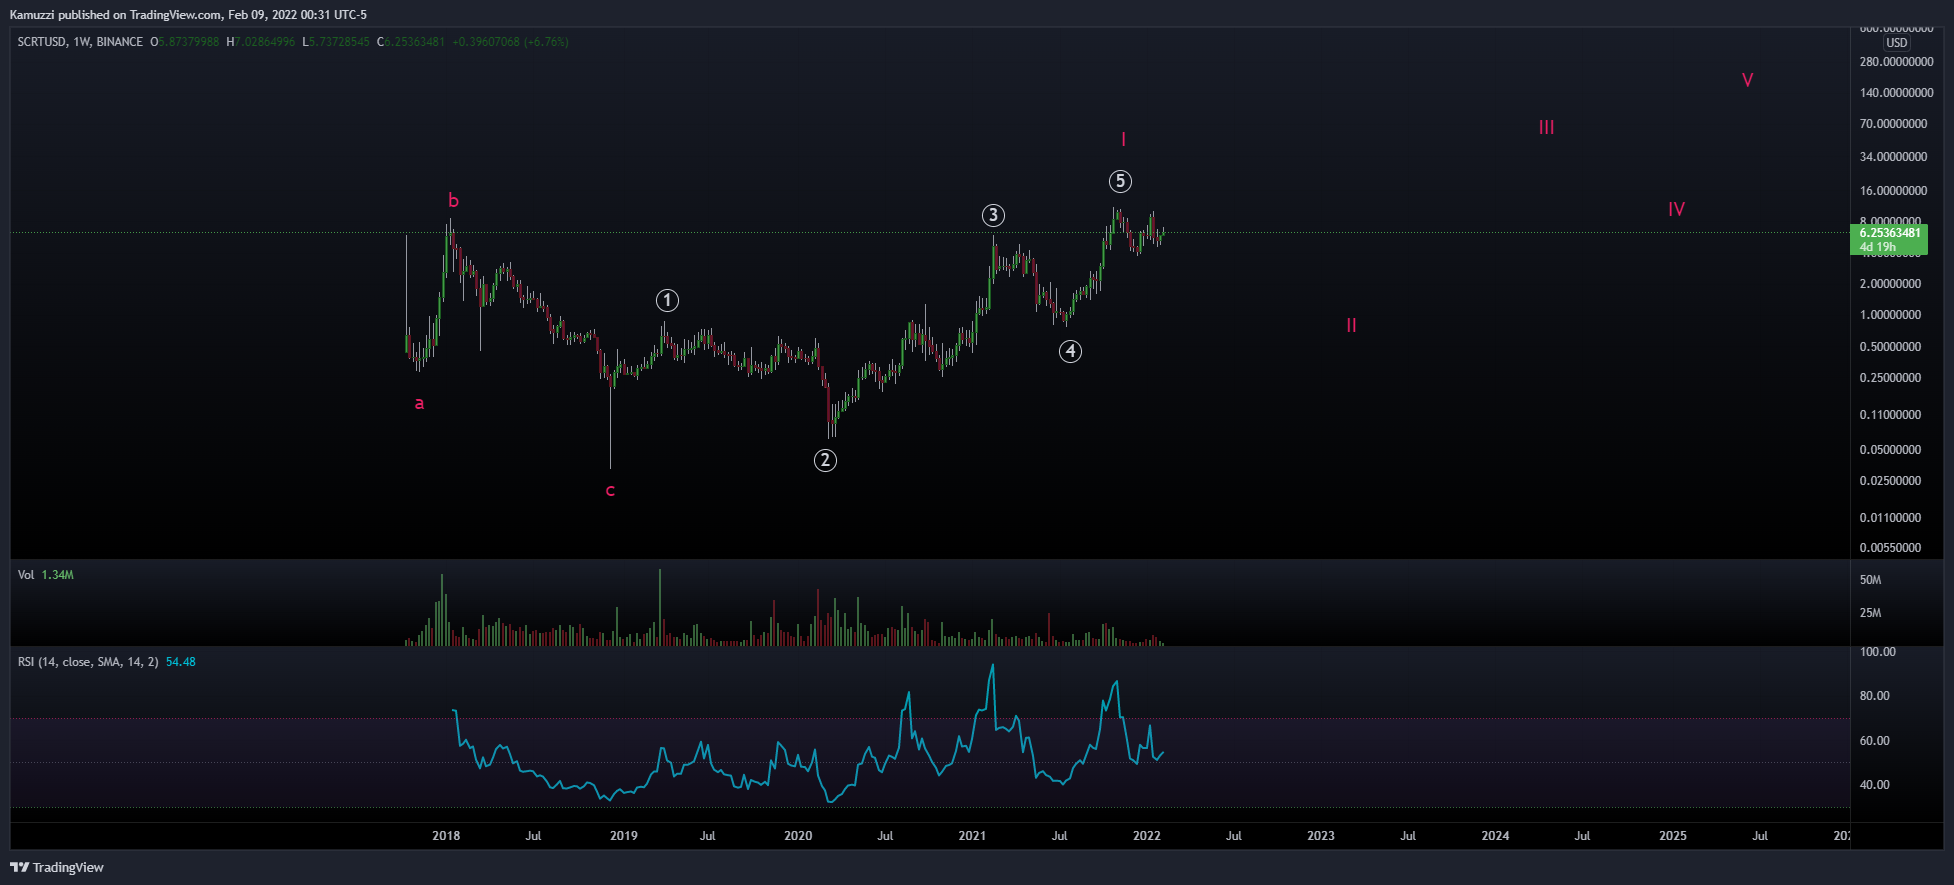
Task: Click Roman numeral II wave label
Action: click(x=1351, y=325)
